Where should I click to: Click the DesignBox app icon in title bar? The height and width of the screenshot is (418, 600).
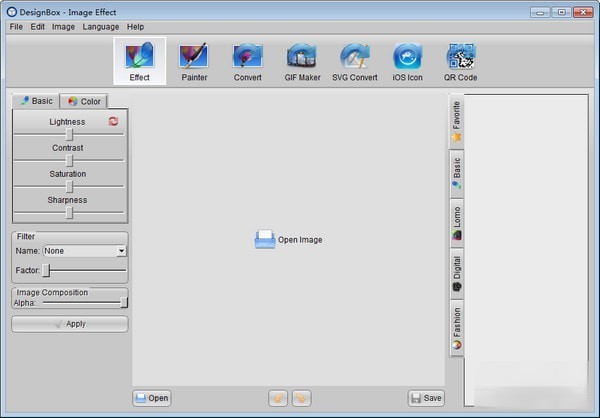(x=12, y=12)
